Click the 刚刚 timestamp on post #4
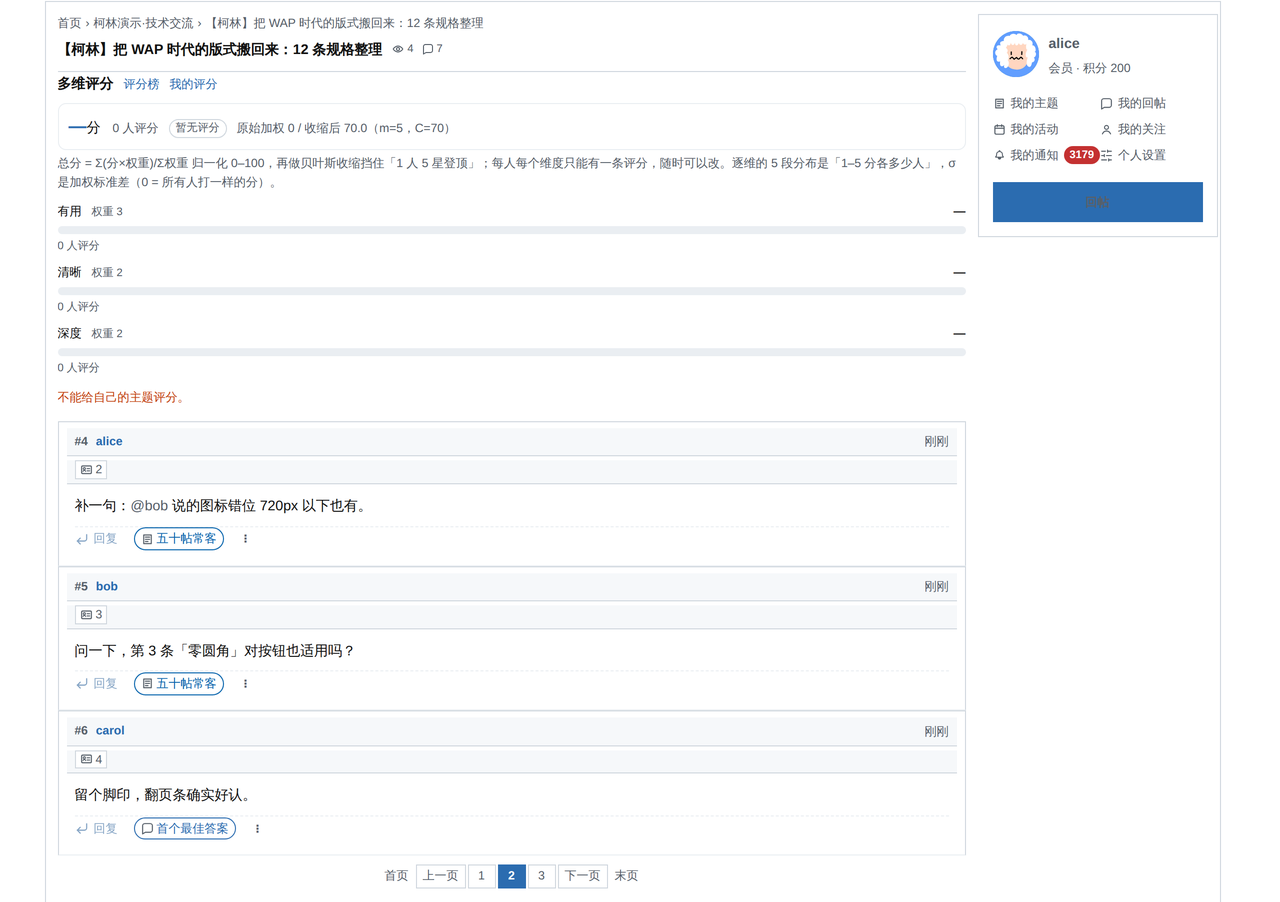The height and width of the screenshot is (902, 1280). coord(936,442)
